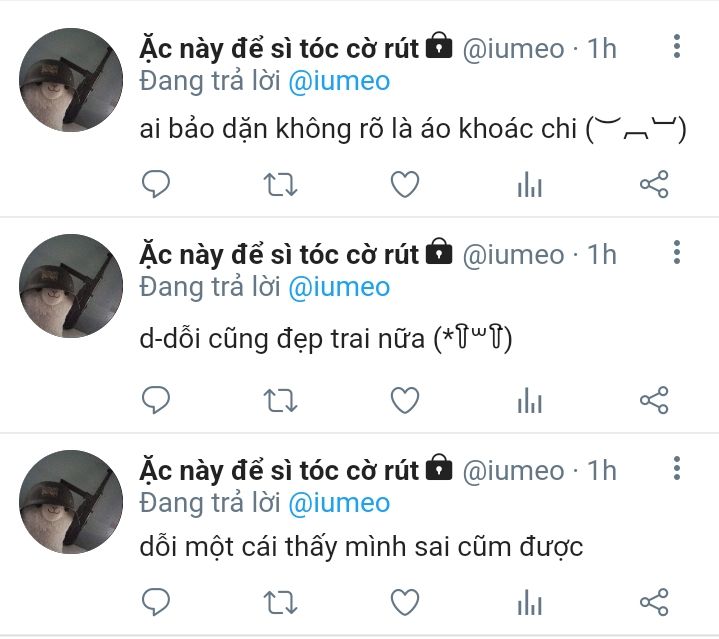Share the 'd-dỗi cũng đẹp trai' tweet

[x=654, y=400]
